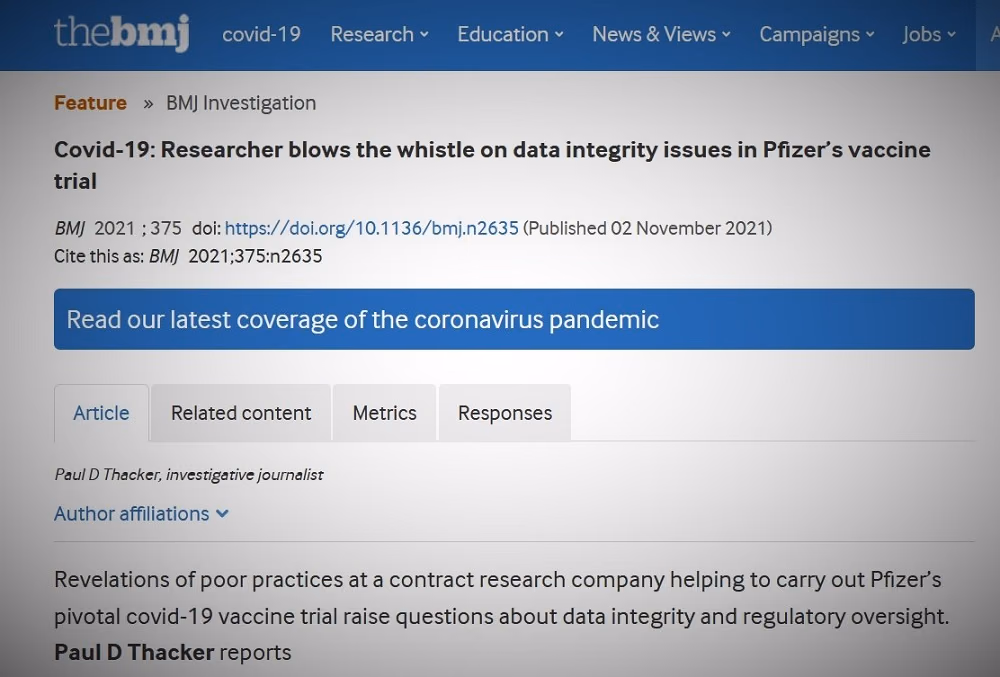View the Responses tab
Screen dimensions: 1000x677
505,413
